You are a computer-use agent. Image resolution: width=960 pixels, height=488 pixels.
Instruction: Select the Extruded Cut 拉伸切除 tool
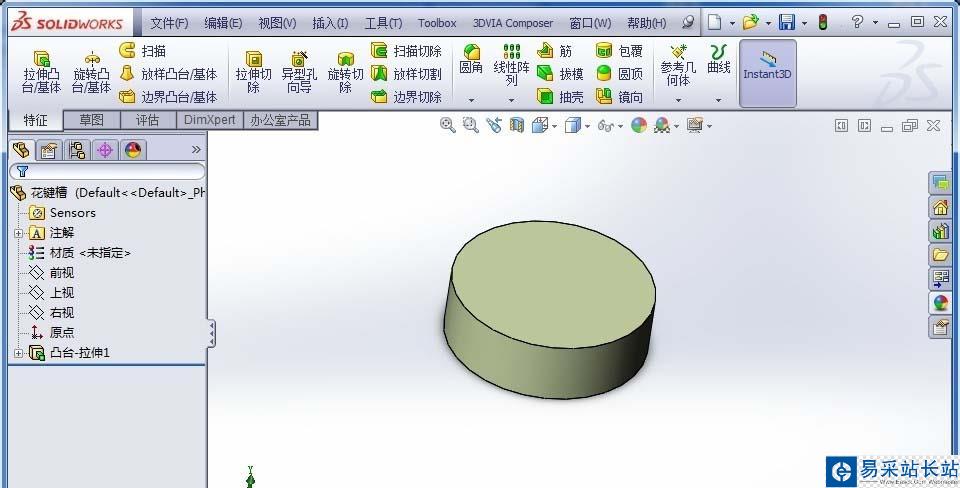(x=253, y=72)
